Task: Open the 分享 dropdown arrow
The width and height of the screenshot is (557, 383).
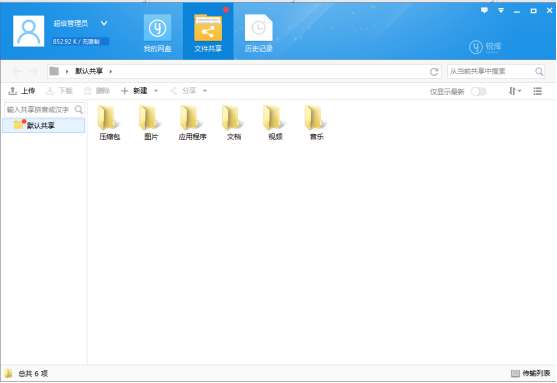Action: coord(205,91)
